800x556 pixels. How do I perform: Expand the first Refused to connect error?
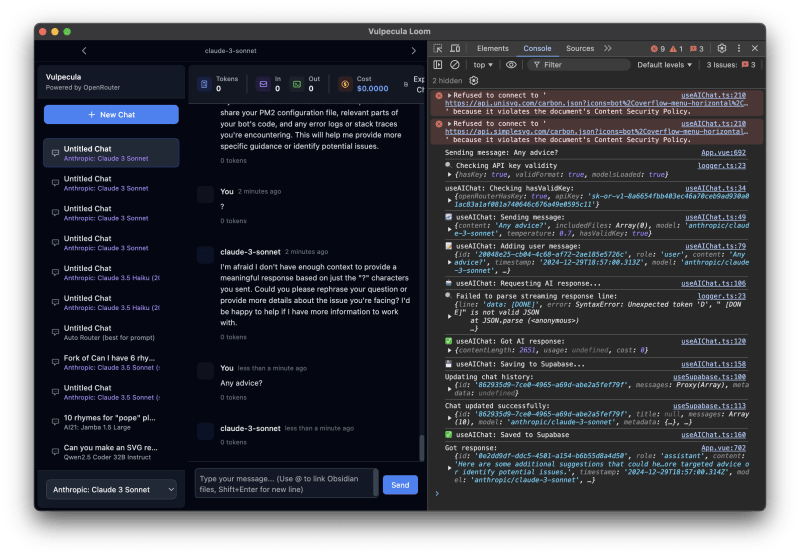pyautogui.click(x=449, y=95)
